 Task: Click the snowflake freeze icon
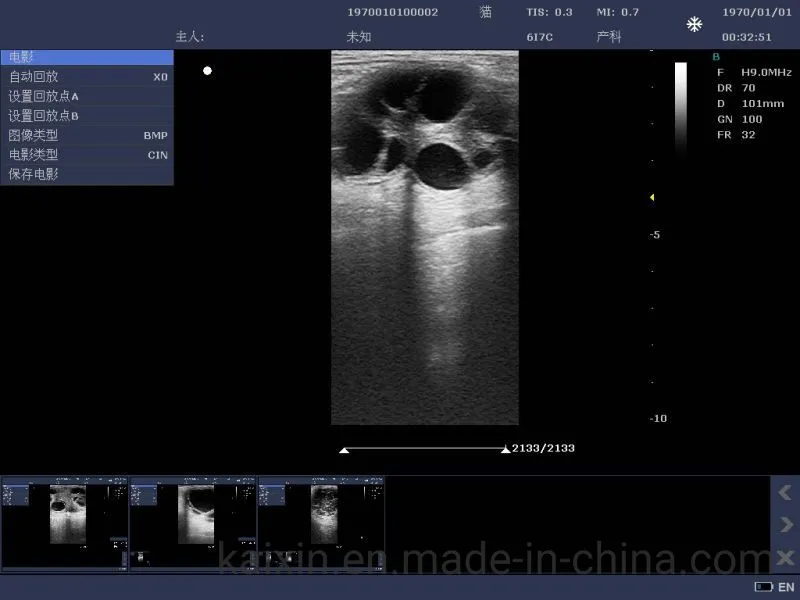coord(694,24)
